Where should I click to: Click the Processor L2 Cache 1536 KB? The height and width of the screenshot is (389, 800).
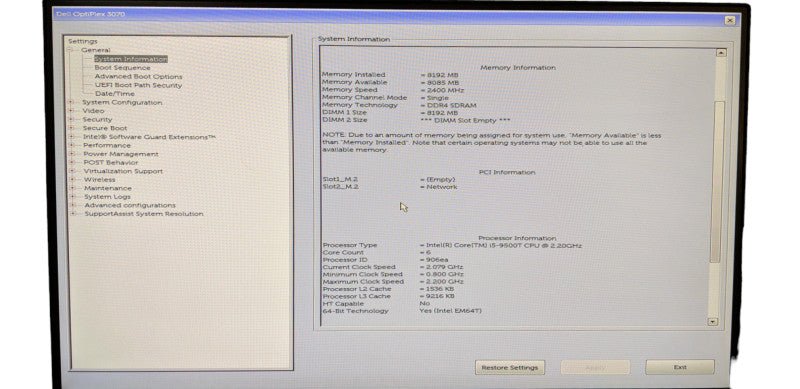point(437,289)
